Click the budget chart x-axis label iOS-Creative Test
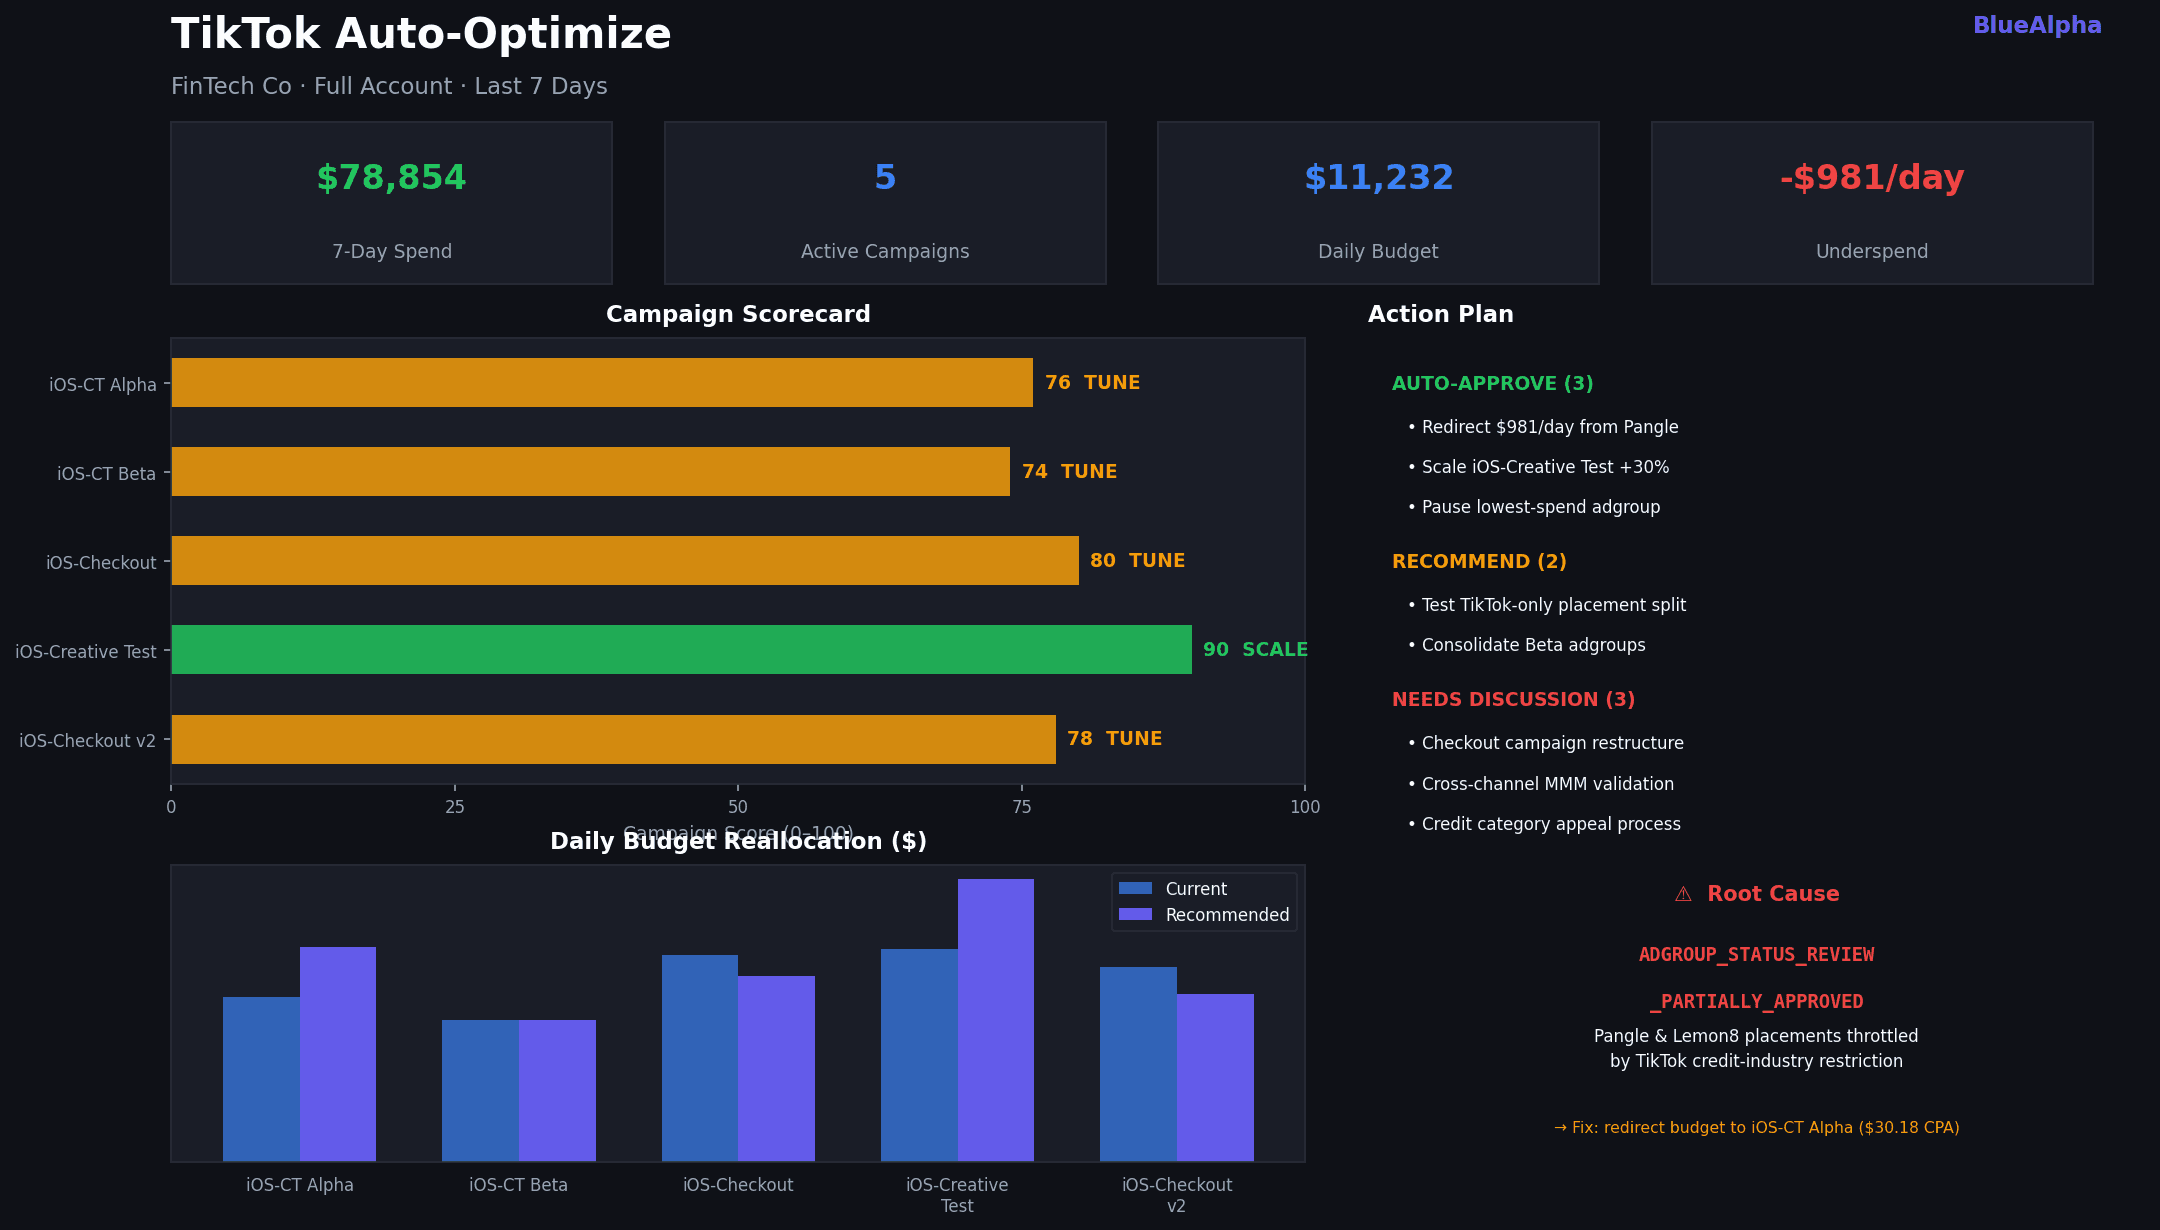The image size is (2160, 1230). pos(957,1195)
